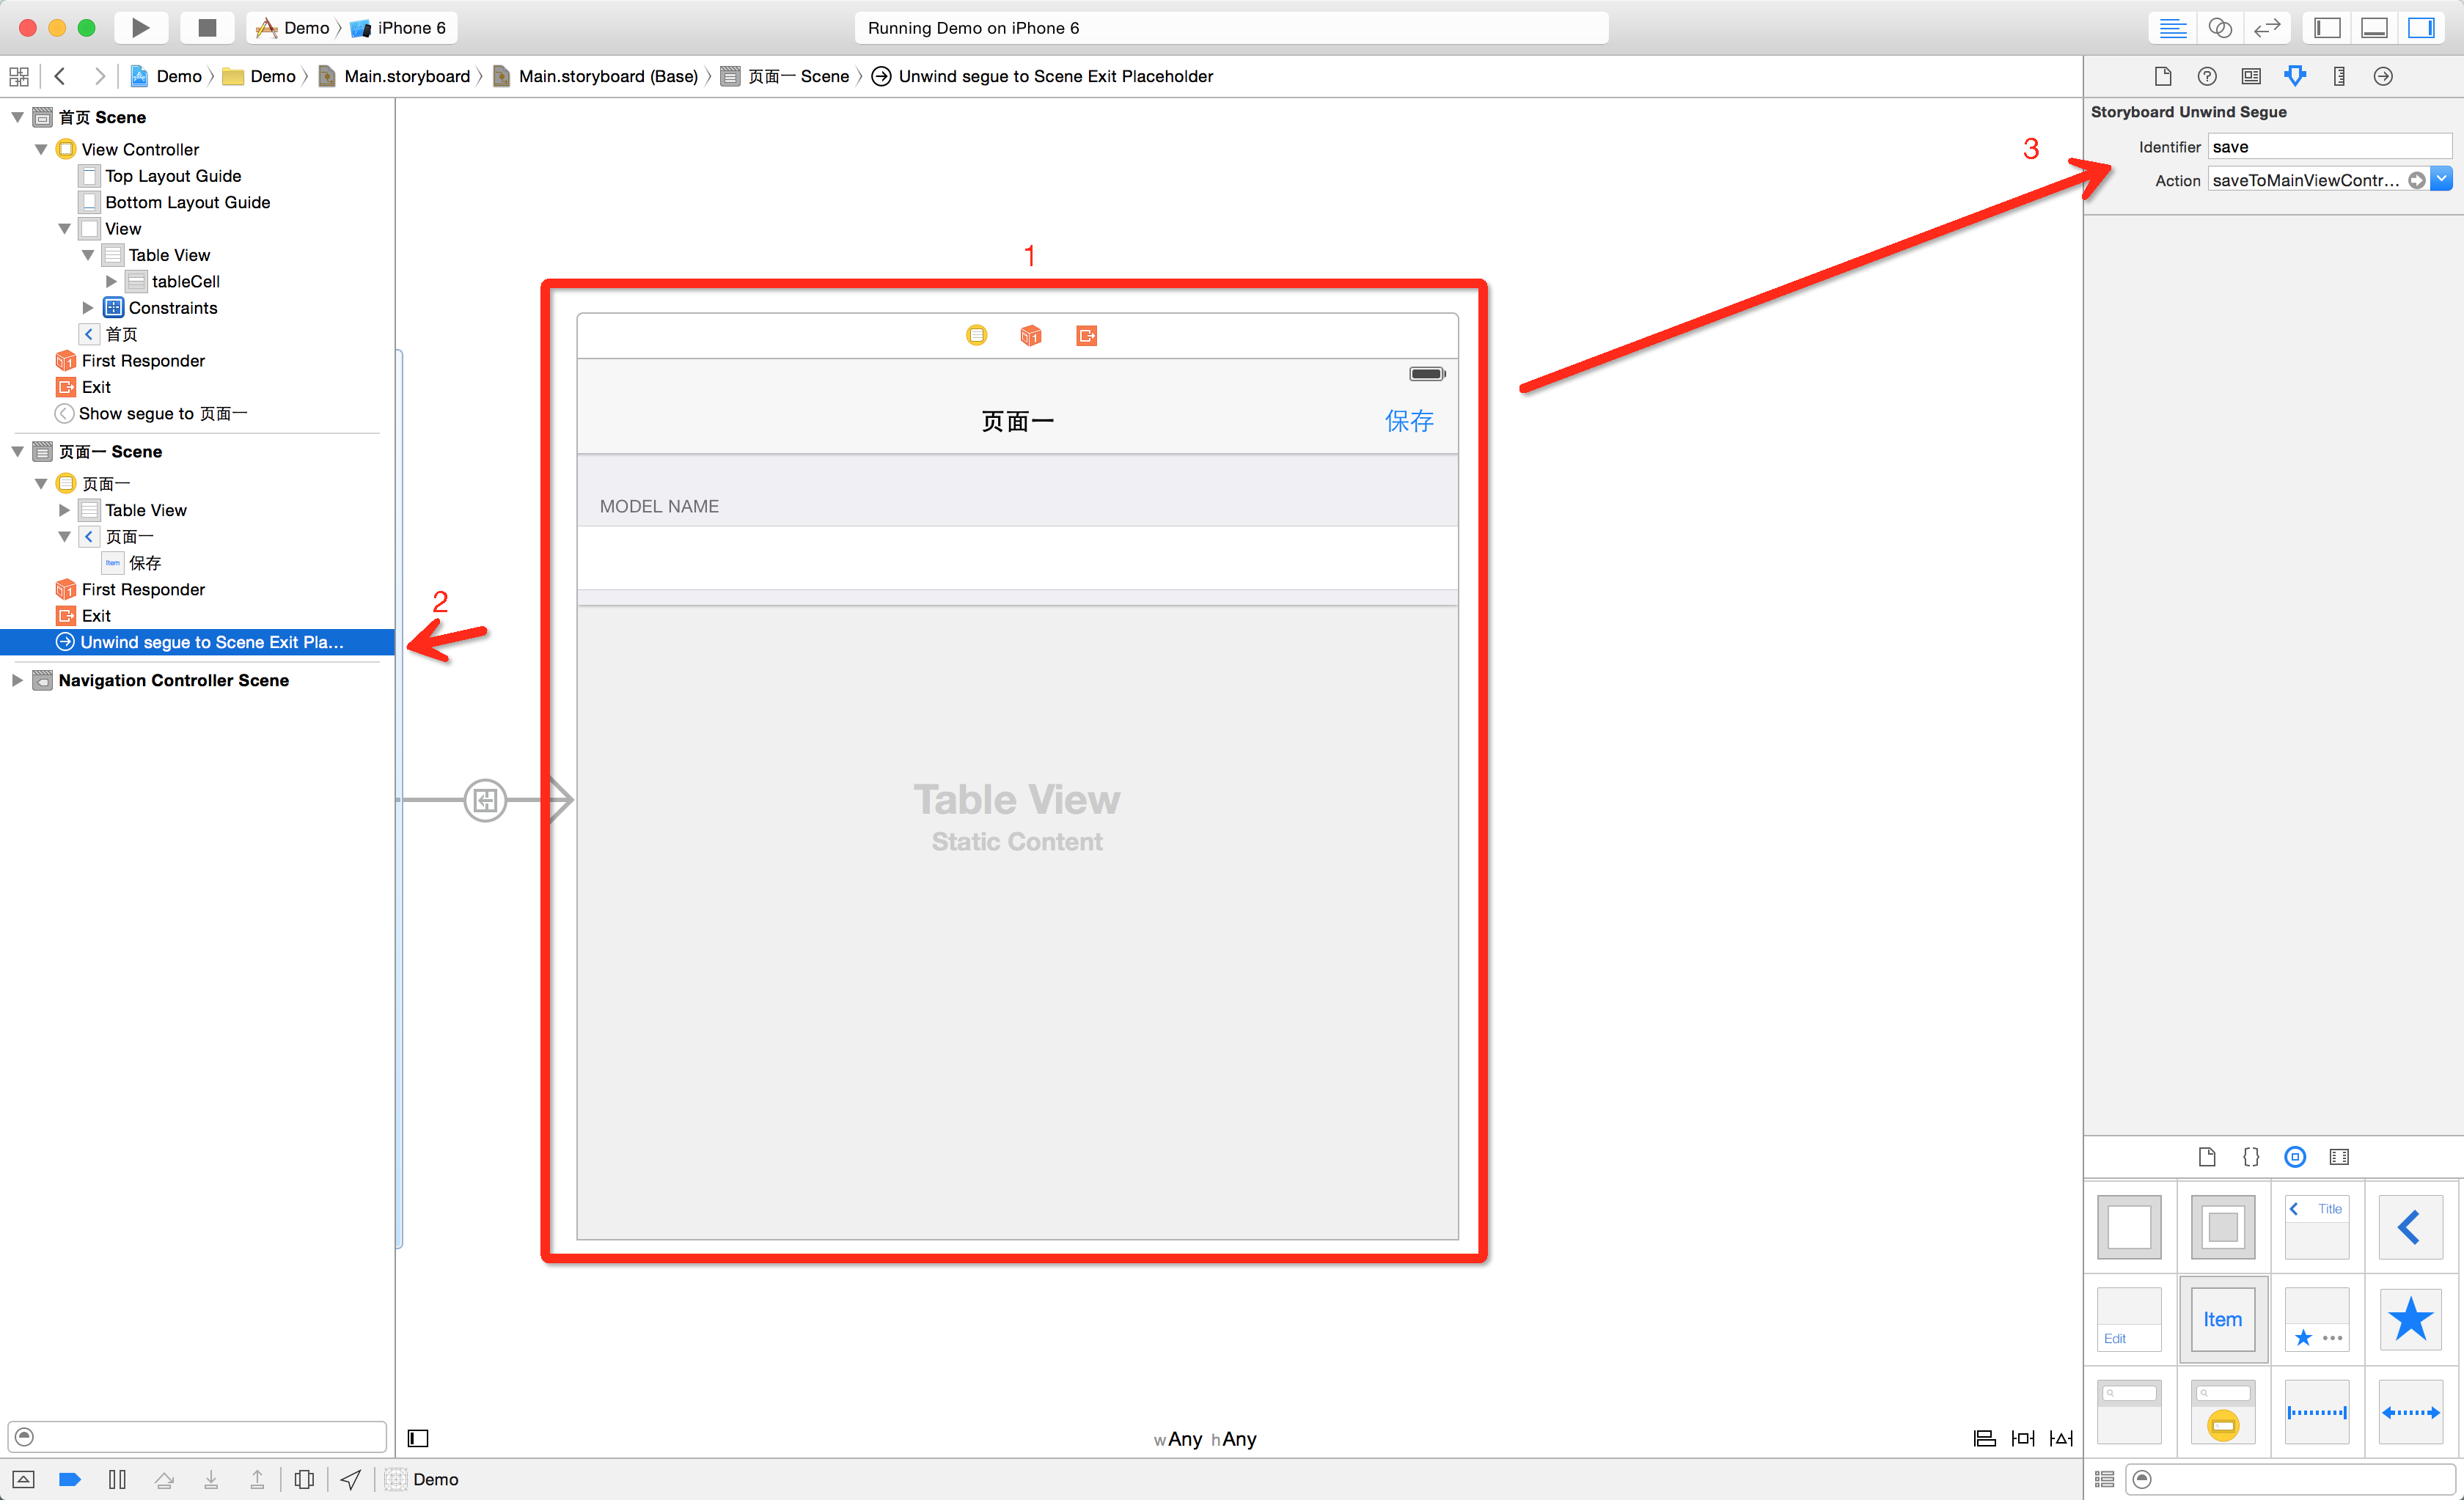Screen dimensions: 2464x1500
Task: Open the Version editor
Action: 2266,28
